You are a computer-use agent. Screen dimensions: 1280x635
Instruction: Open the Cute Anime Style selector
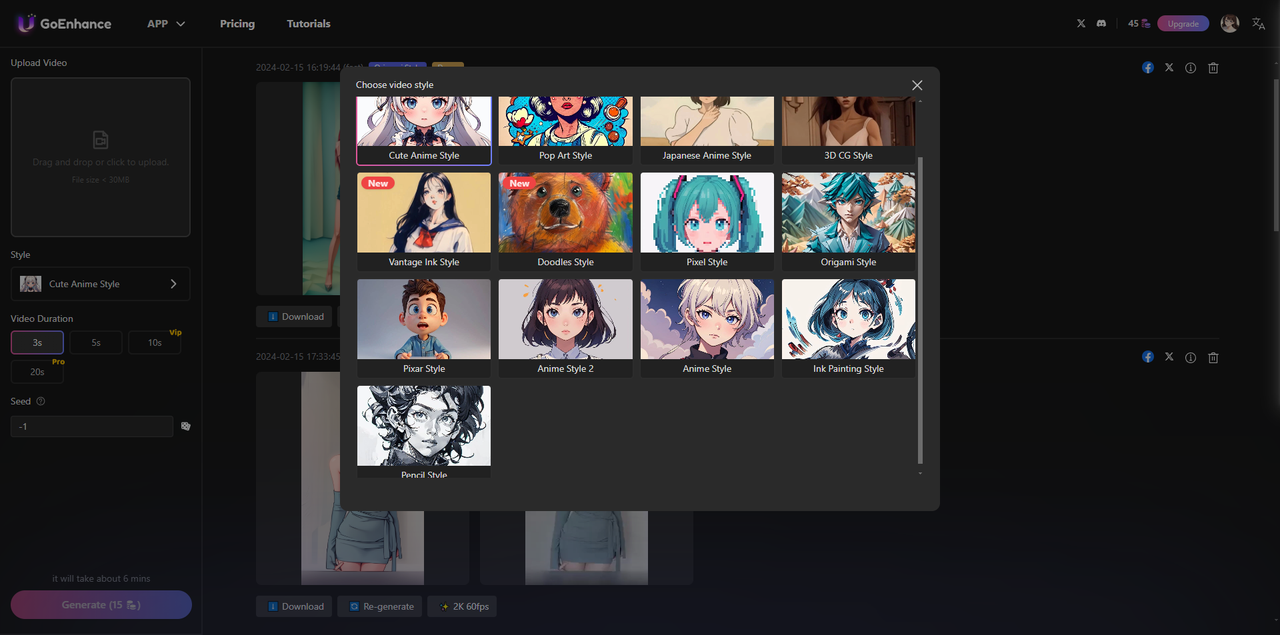click(x=100, y=284)
